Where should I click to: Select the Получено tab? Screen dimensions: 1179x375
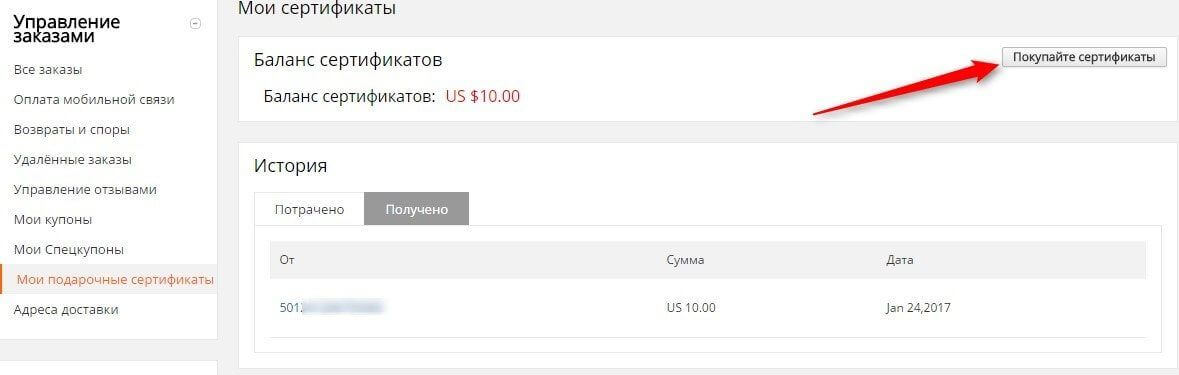(417, 209)
